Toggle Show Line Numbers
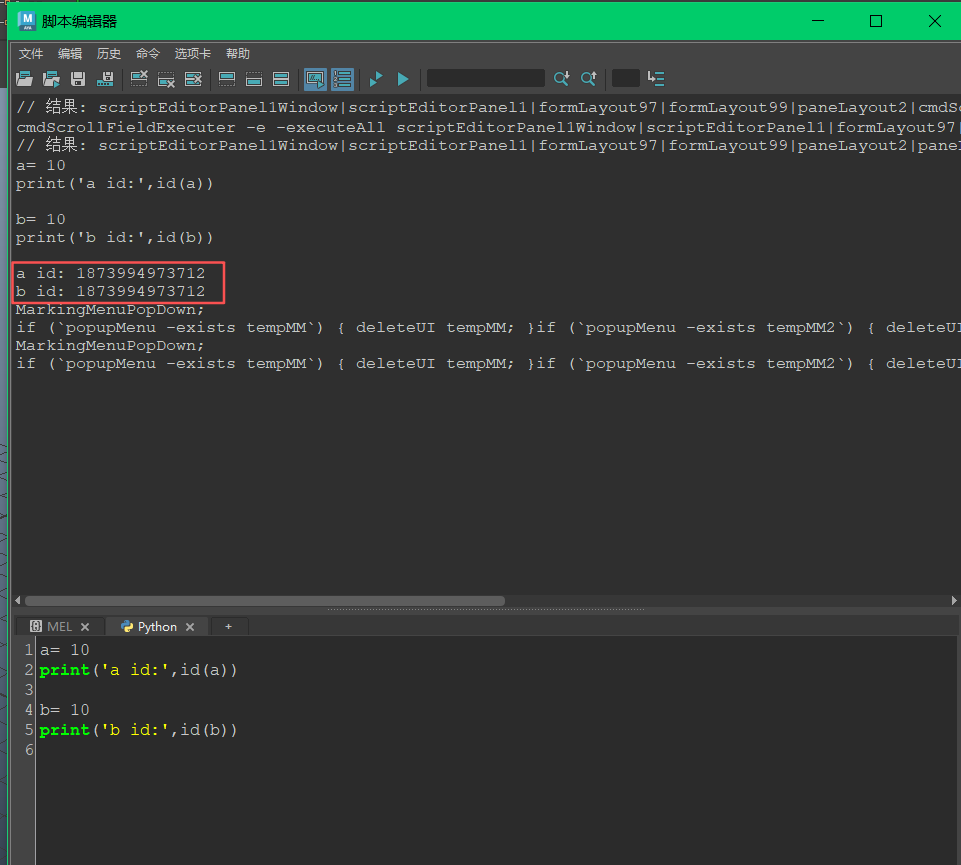 [343, 78]
